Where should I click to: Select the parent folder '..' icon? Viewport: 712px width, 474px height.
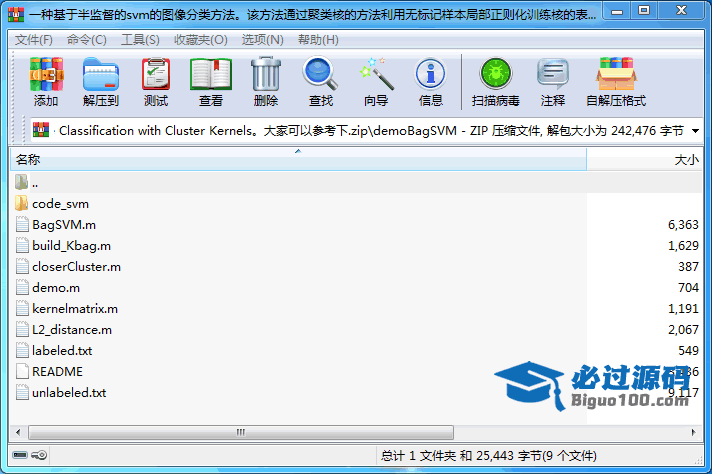tap(21, 183)
